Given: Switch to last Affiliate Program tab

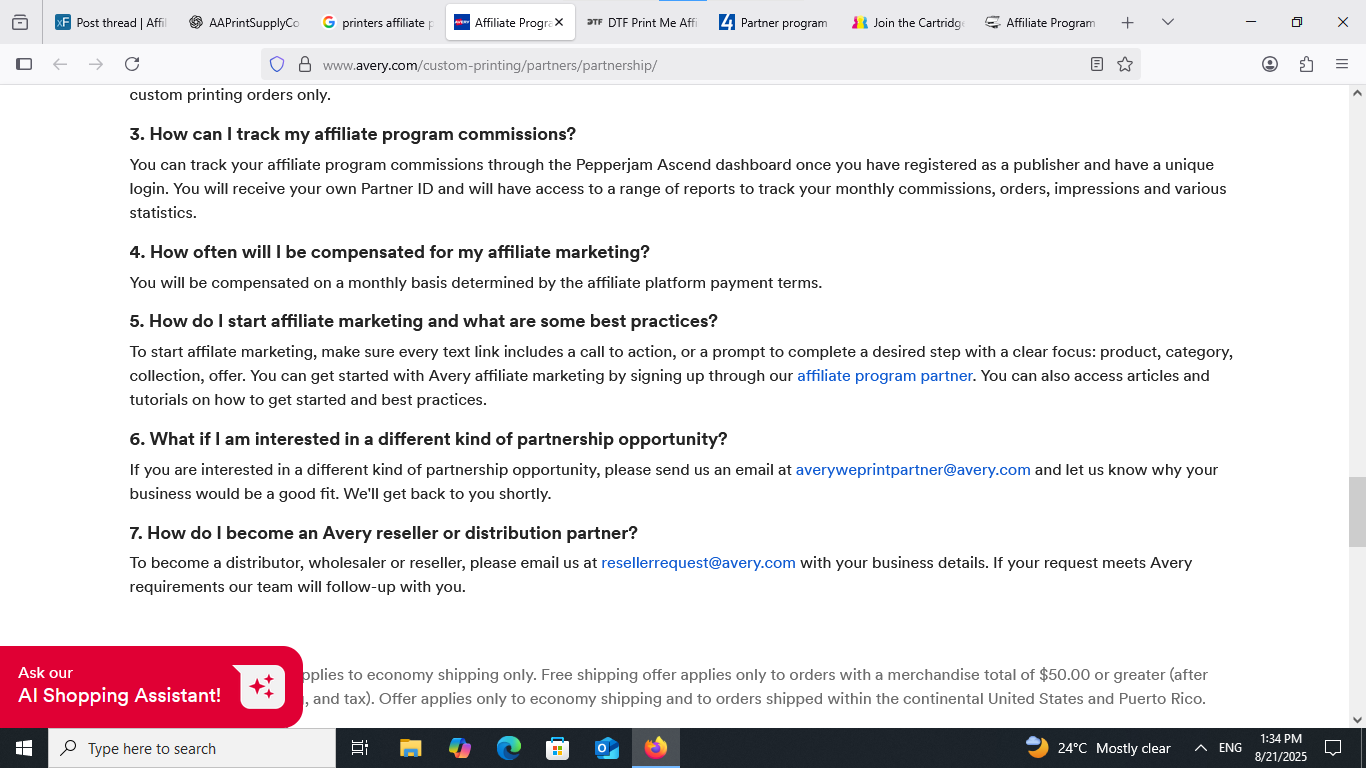Looking at the screenshot, I should [1041, 22].
